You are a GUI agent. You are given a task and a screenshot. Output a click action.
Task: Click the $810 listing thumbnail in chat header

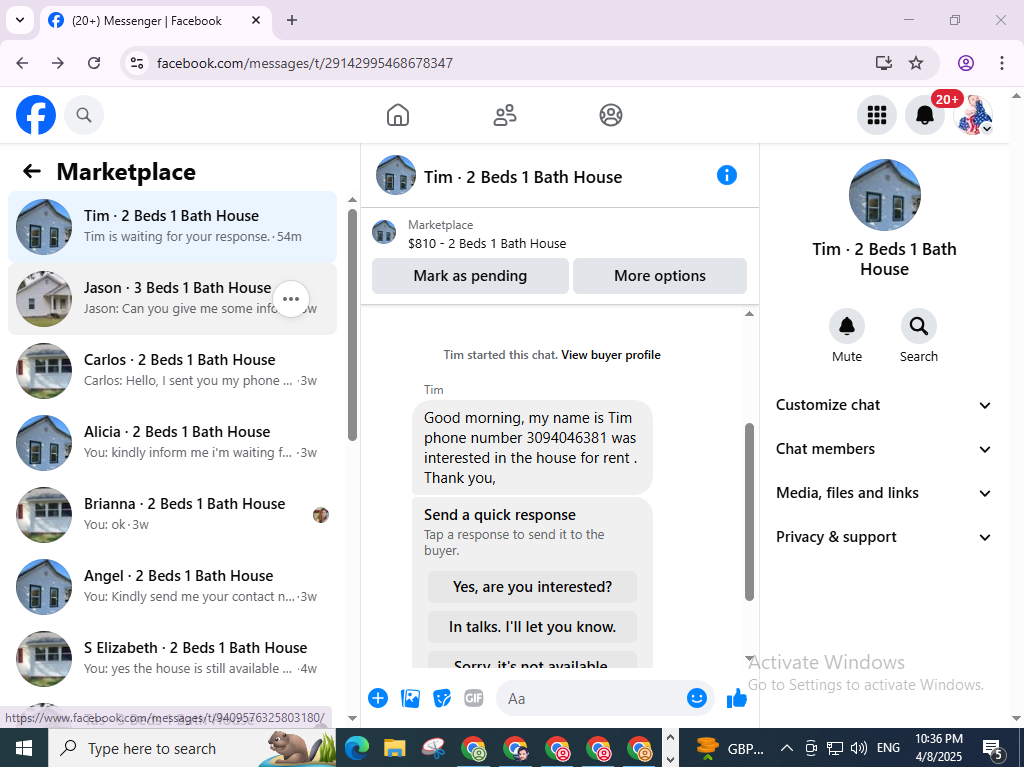pos(384,232)
